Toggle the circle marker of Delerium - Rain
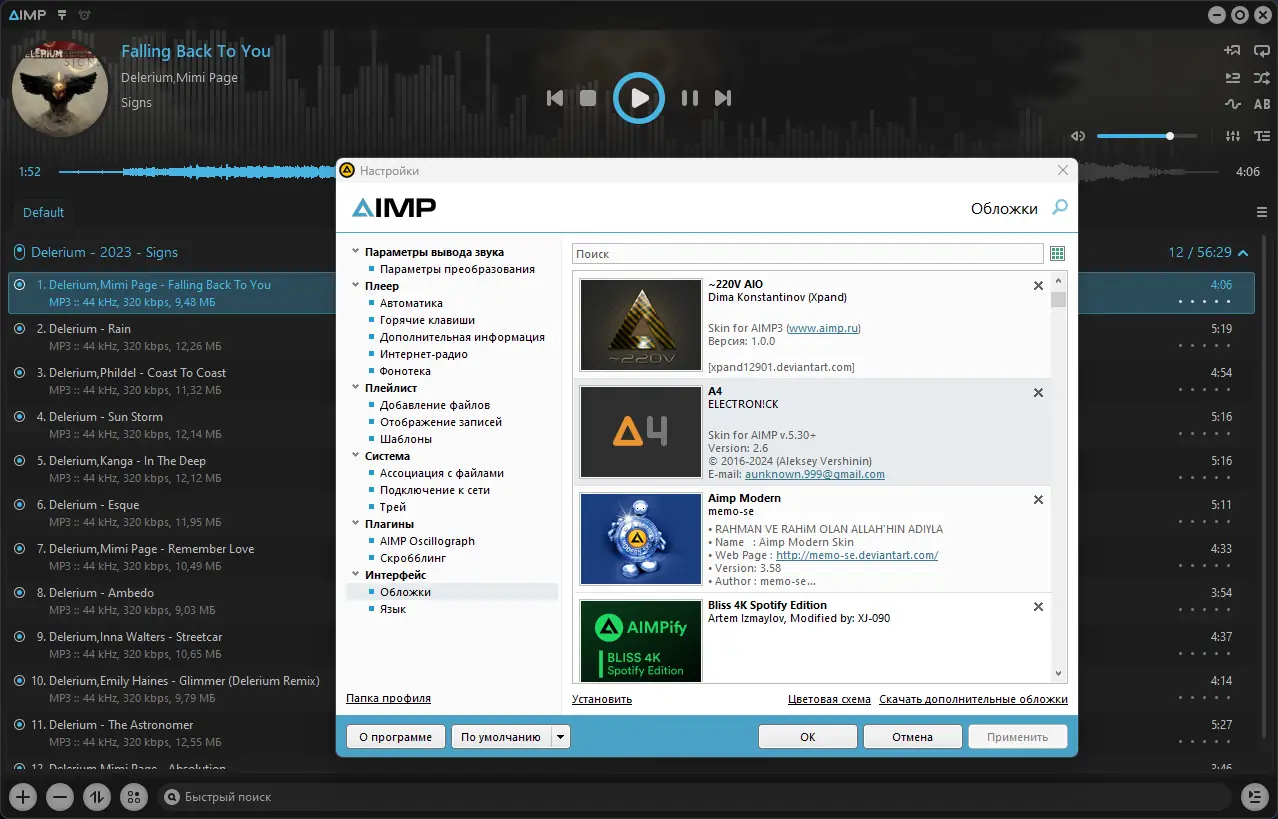Screen dimensions: 1278x819 coord(19,328)
